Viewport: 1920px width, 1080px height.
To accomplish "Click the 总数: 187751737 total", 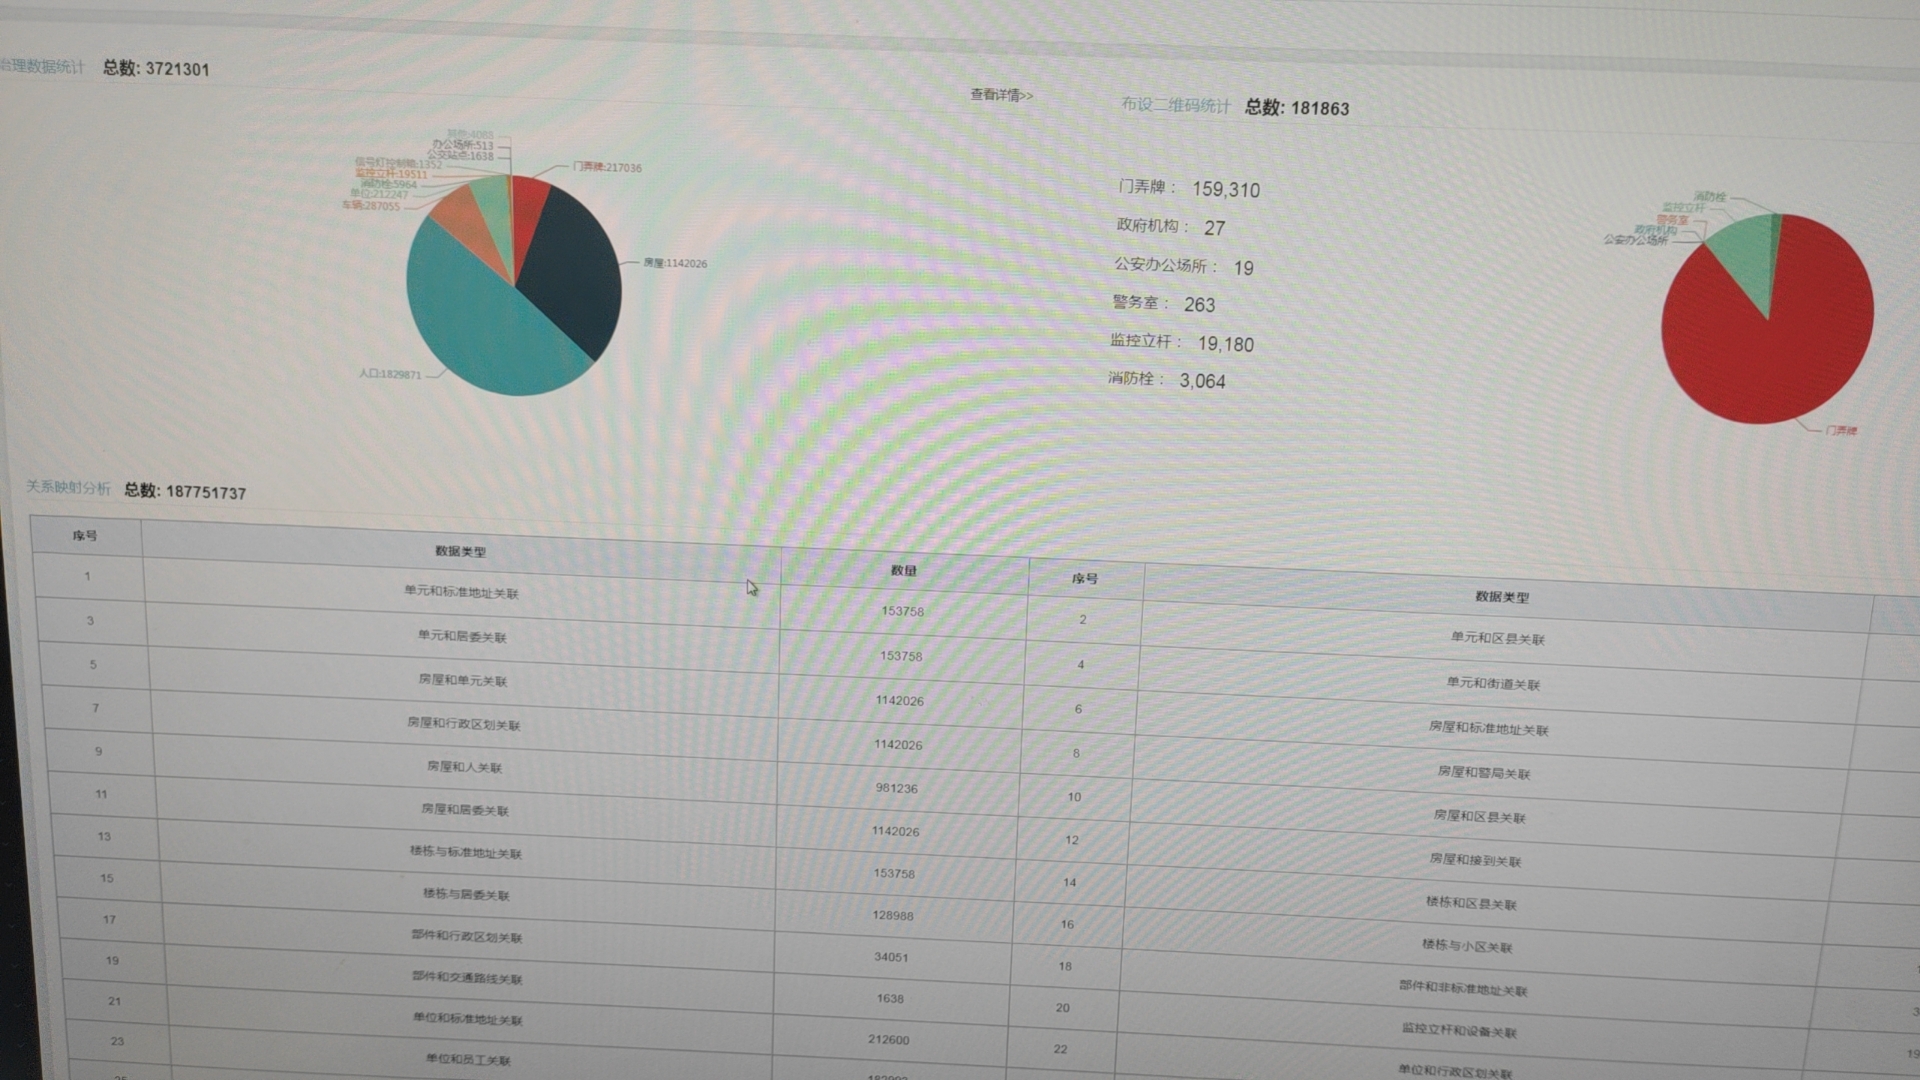I will click(x=185, y=491).
